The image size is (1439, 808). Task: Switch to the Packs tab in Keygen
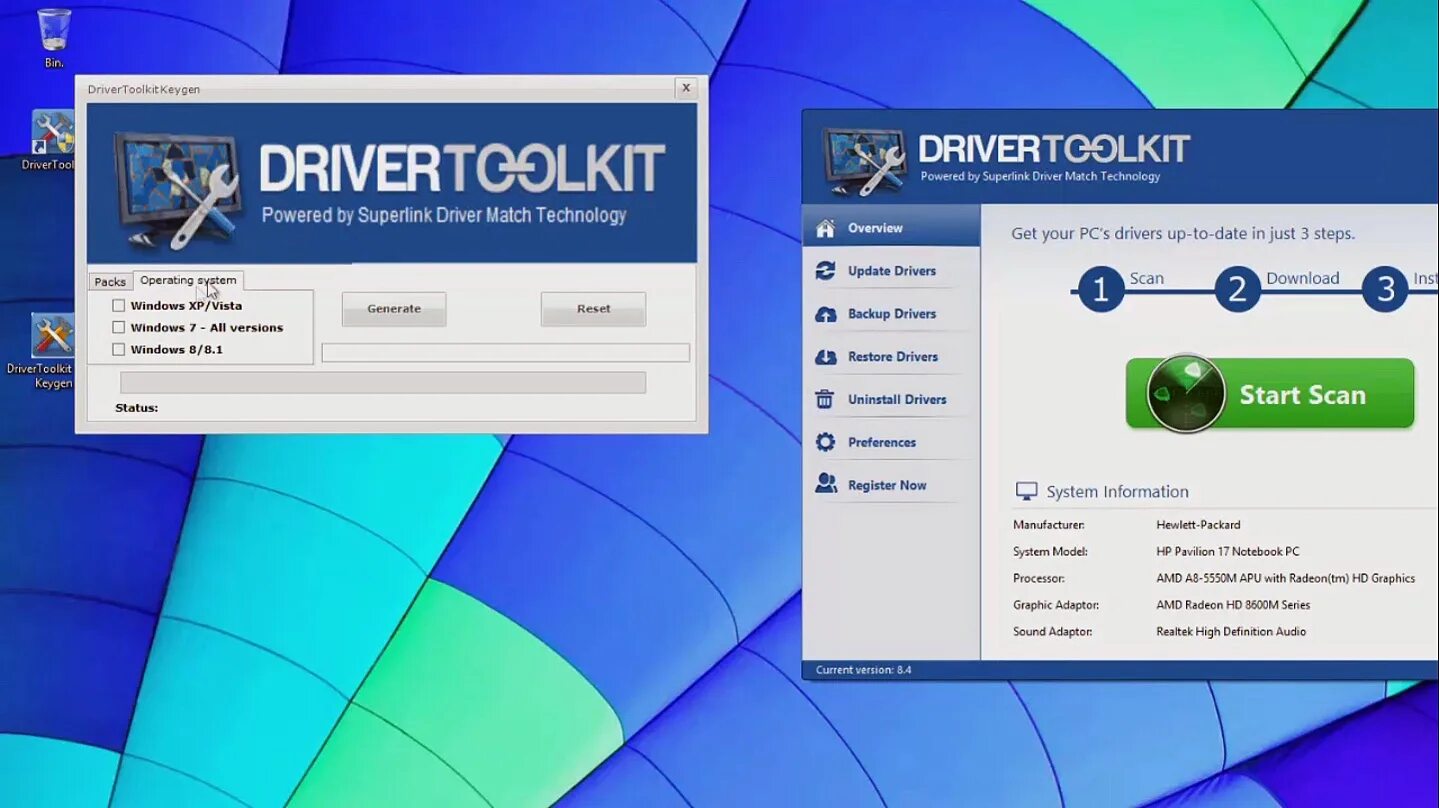click(x=110, y=282)
